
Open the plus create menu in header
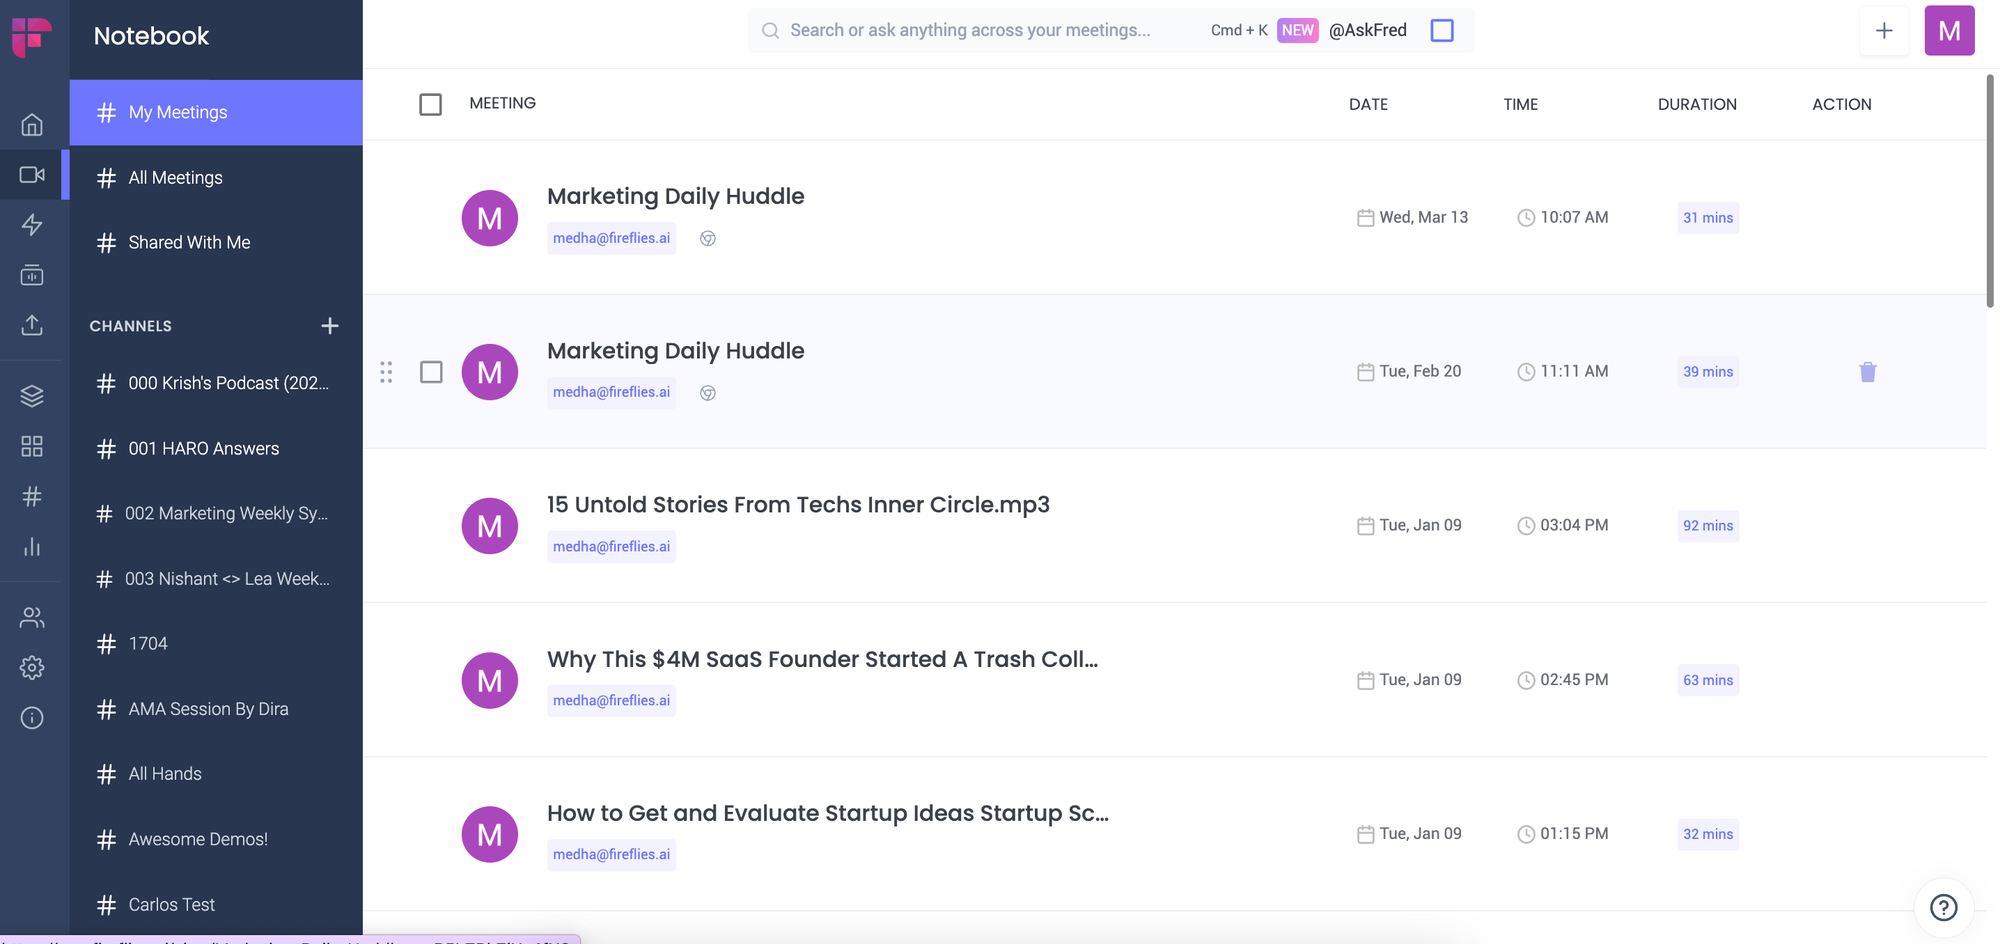click(x=1884, y=31)
